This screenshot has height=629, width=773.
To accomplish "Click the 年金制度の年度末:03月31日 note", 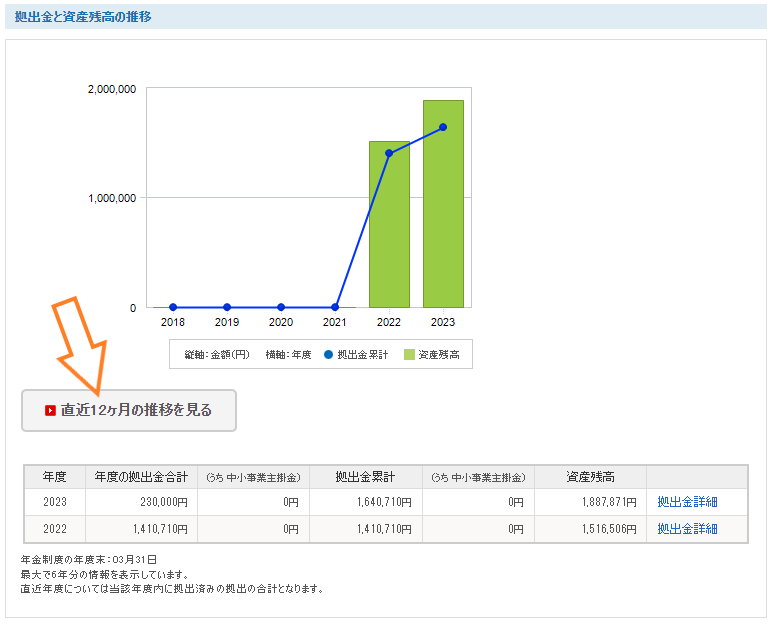I will pos(89,559).
